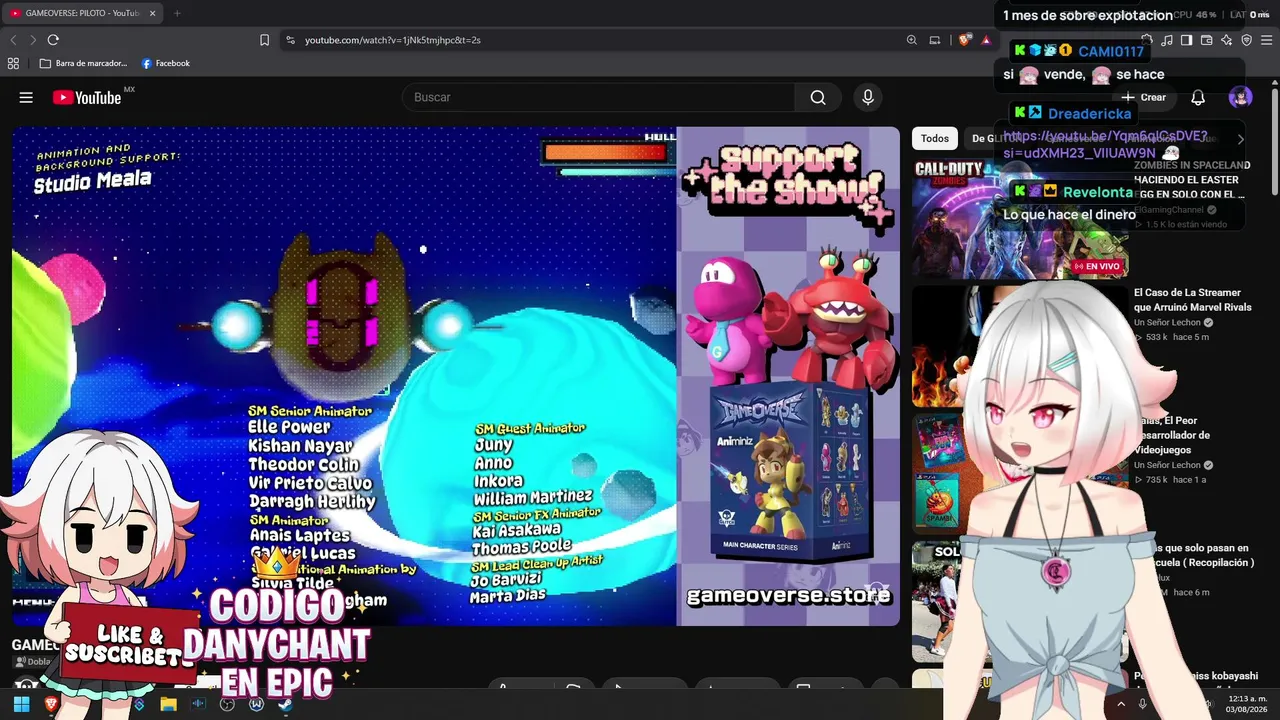Open video El Caso de La Streamer
The height and width of the screenshot is (720, 1280).
coord(1192,300)
